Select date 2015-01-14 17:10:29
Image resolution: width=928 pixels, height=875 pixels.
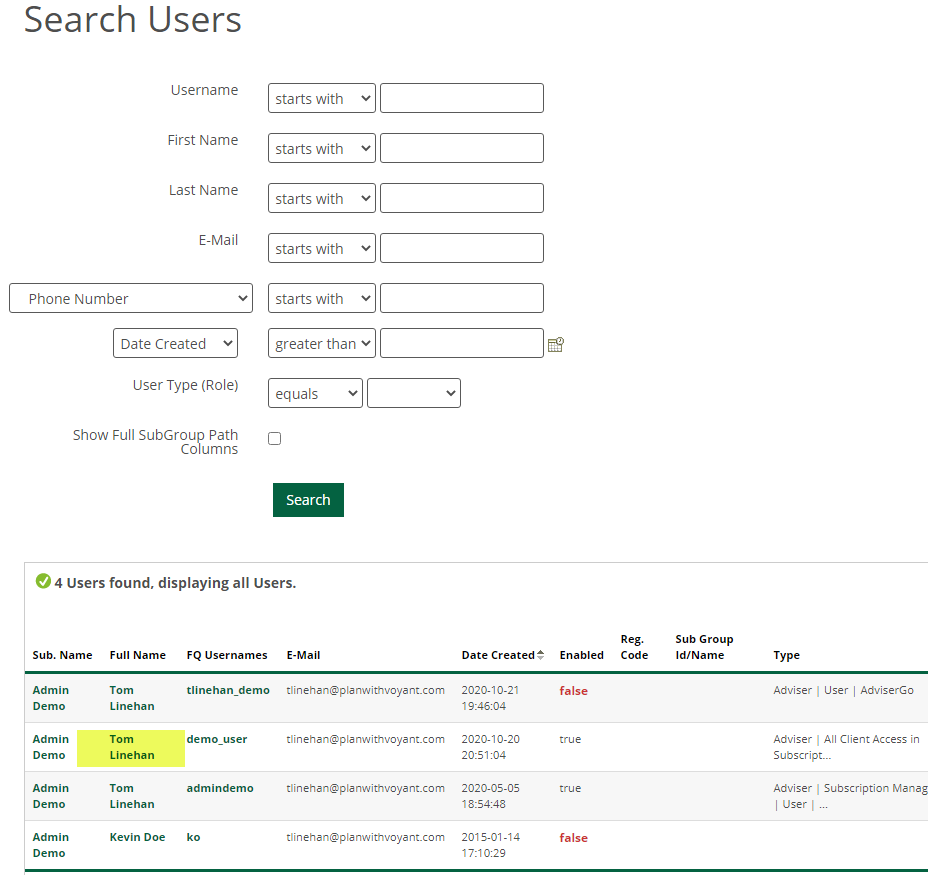490,846
